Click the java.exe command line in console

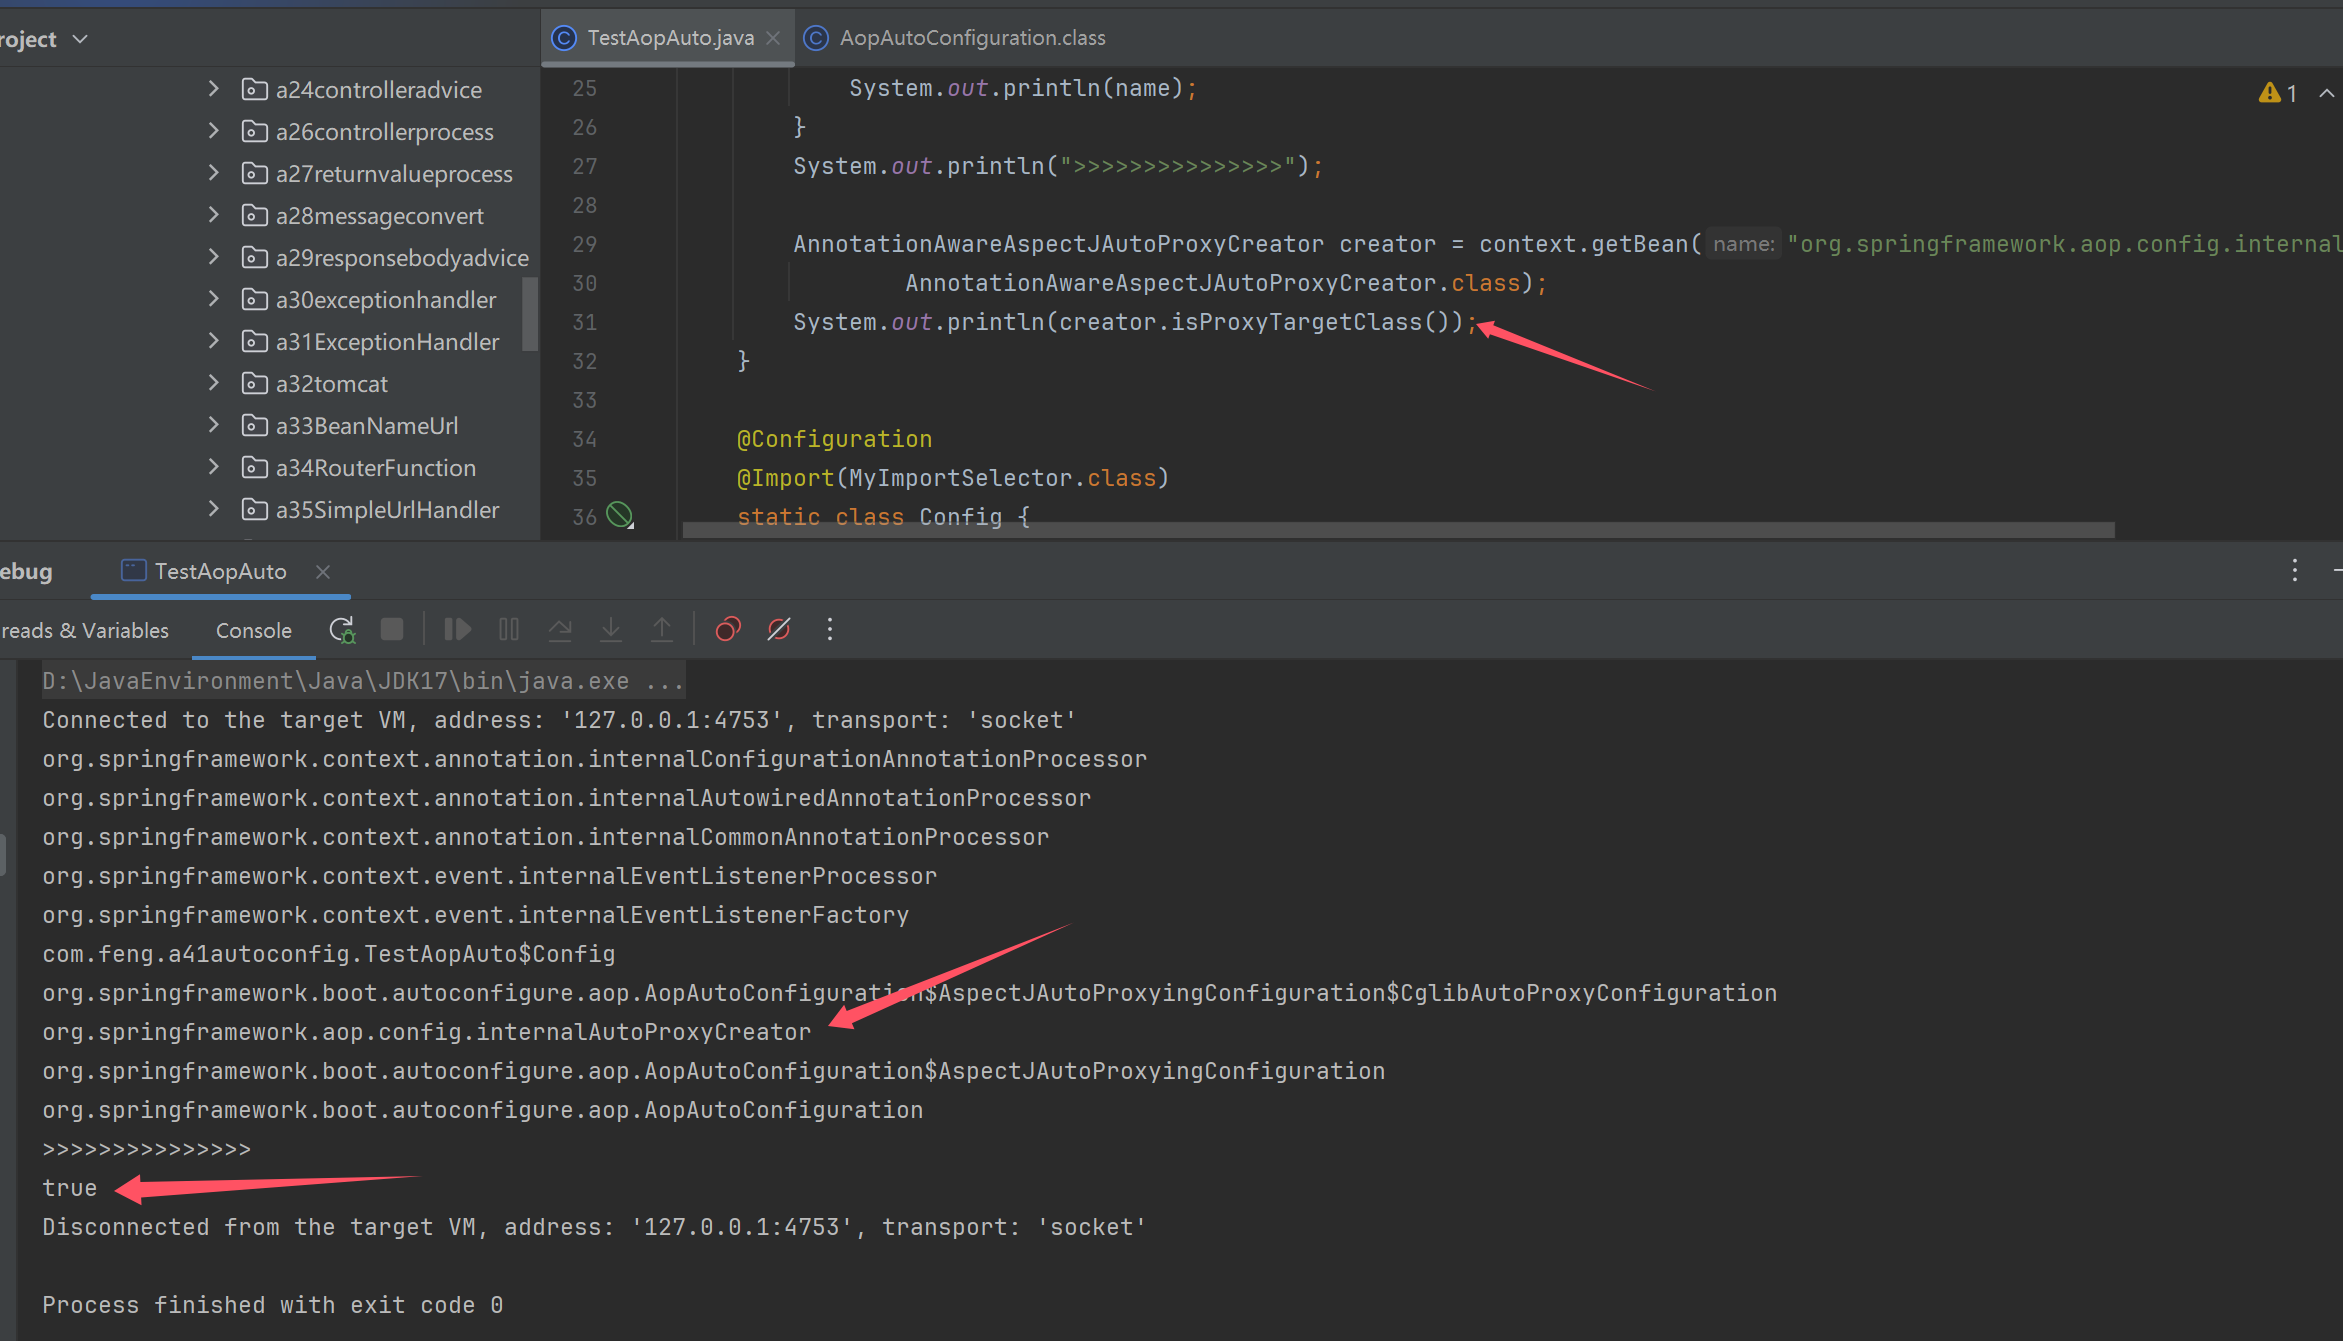[x=363, y=681]
